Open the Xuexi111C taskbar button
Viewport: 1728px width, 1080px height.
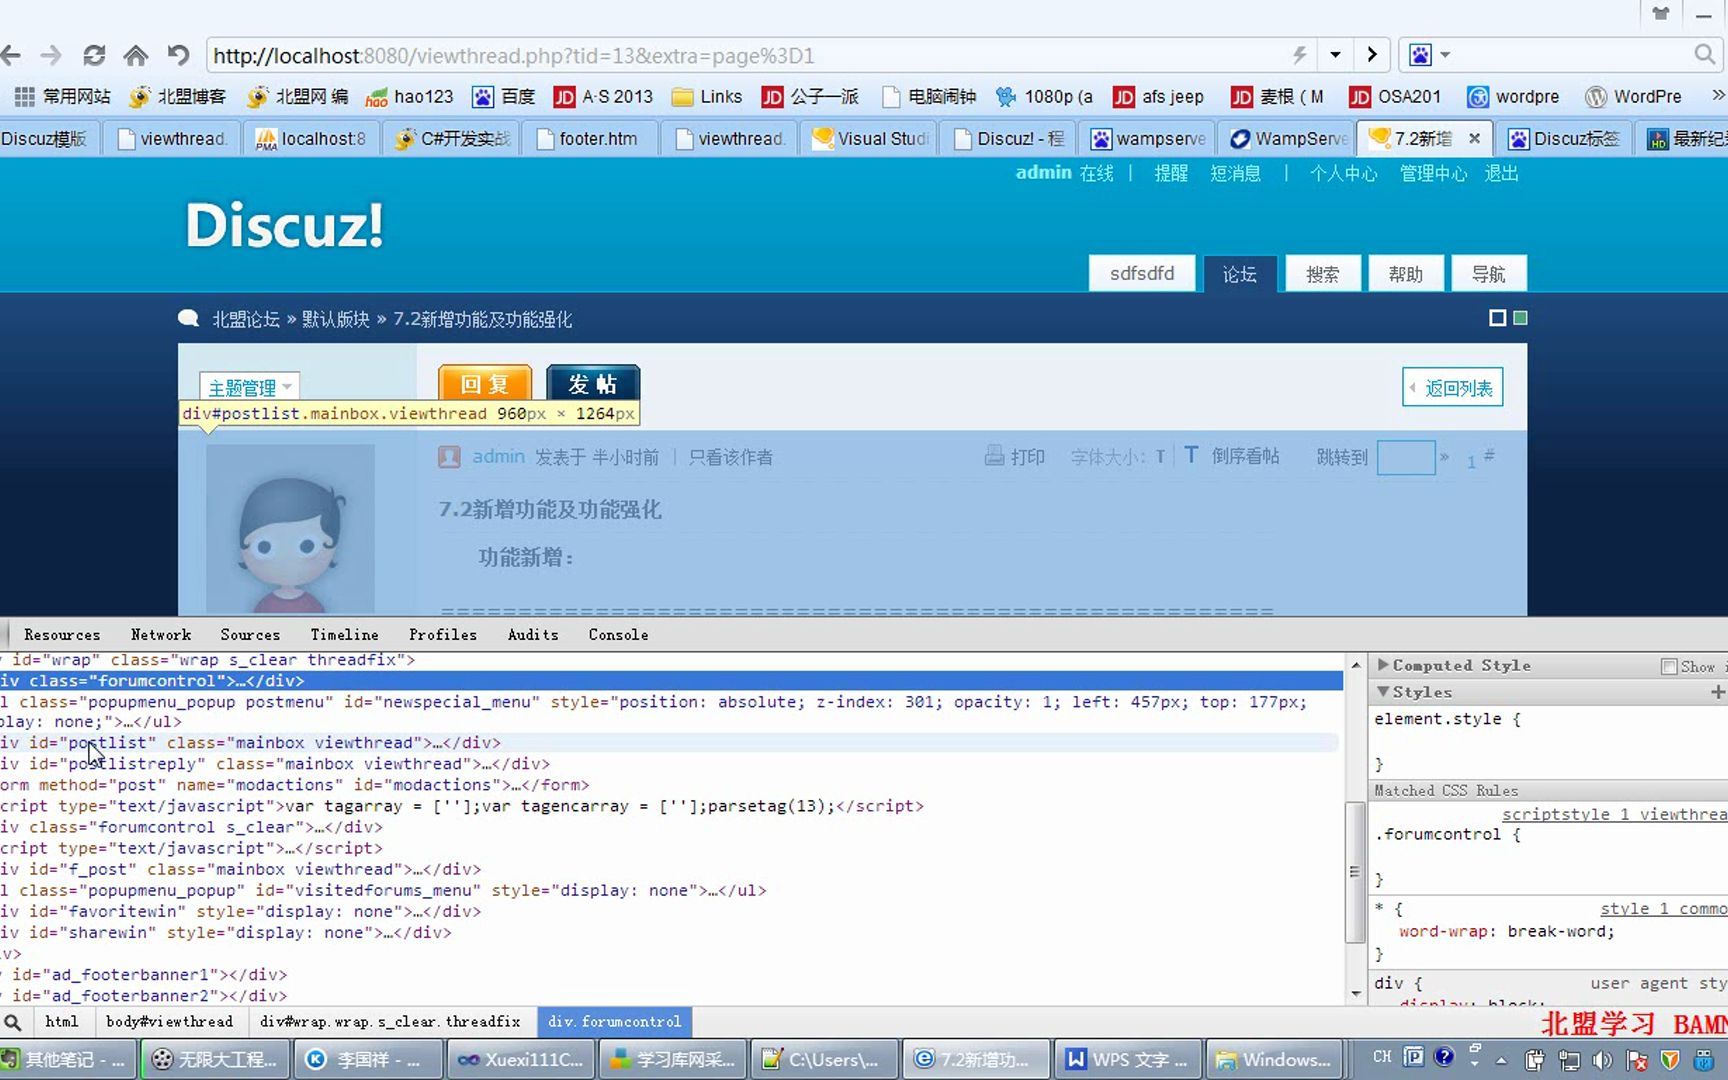520,1059
